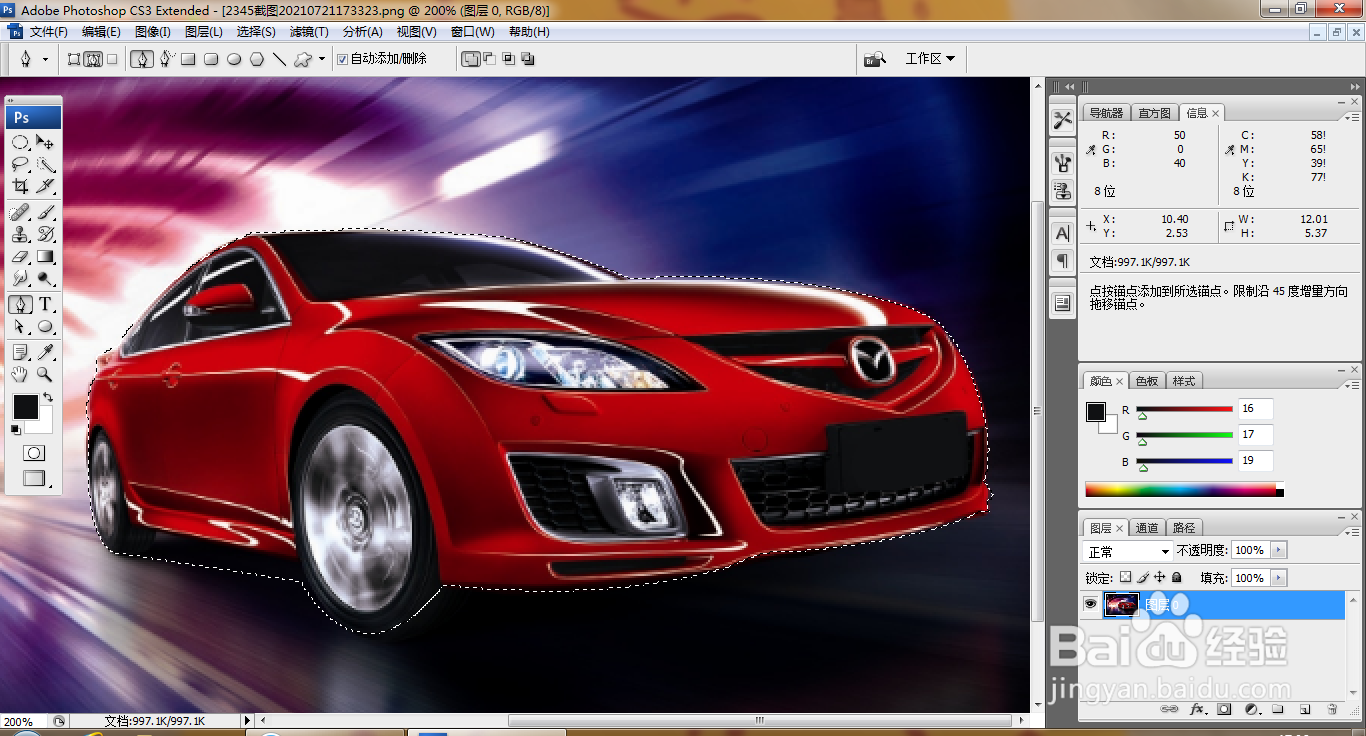The width and height of the screenshot is (1366, 736).
Task: Switch to the 路径 tab
Action: click(x=1183, y=528)
